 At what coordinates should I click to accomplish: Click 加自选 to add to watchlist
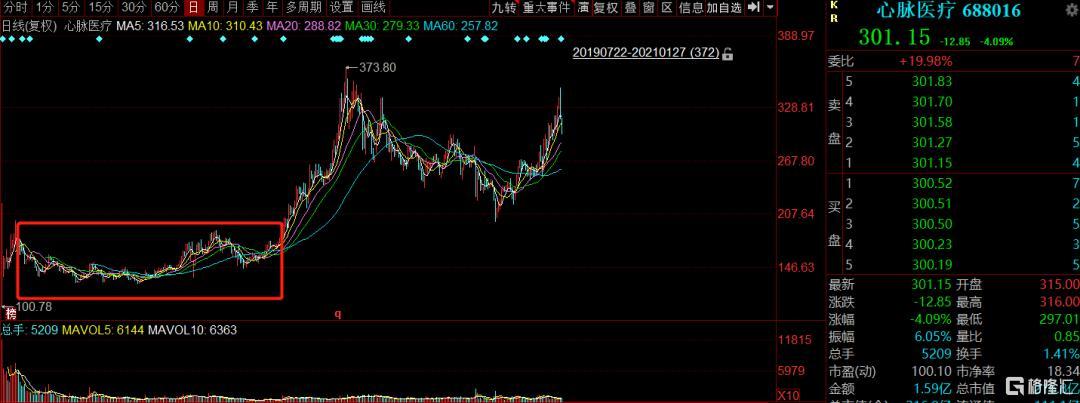724,8
